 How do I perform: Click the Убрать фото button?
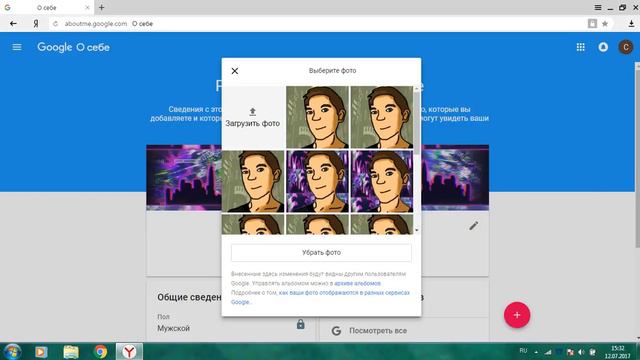click(x=321, y=253)
